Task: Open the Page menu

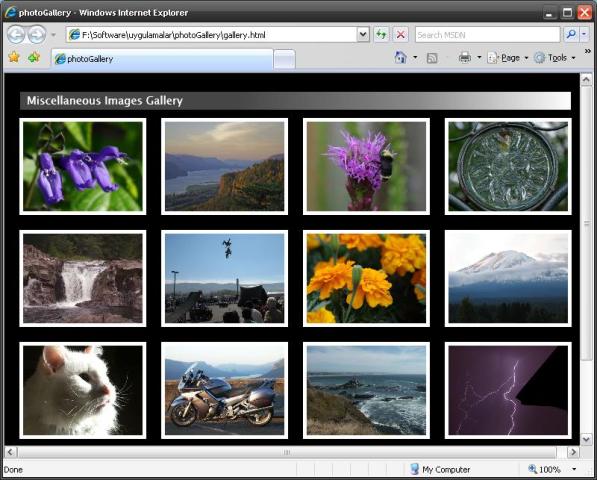Action: (508, 57)
